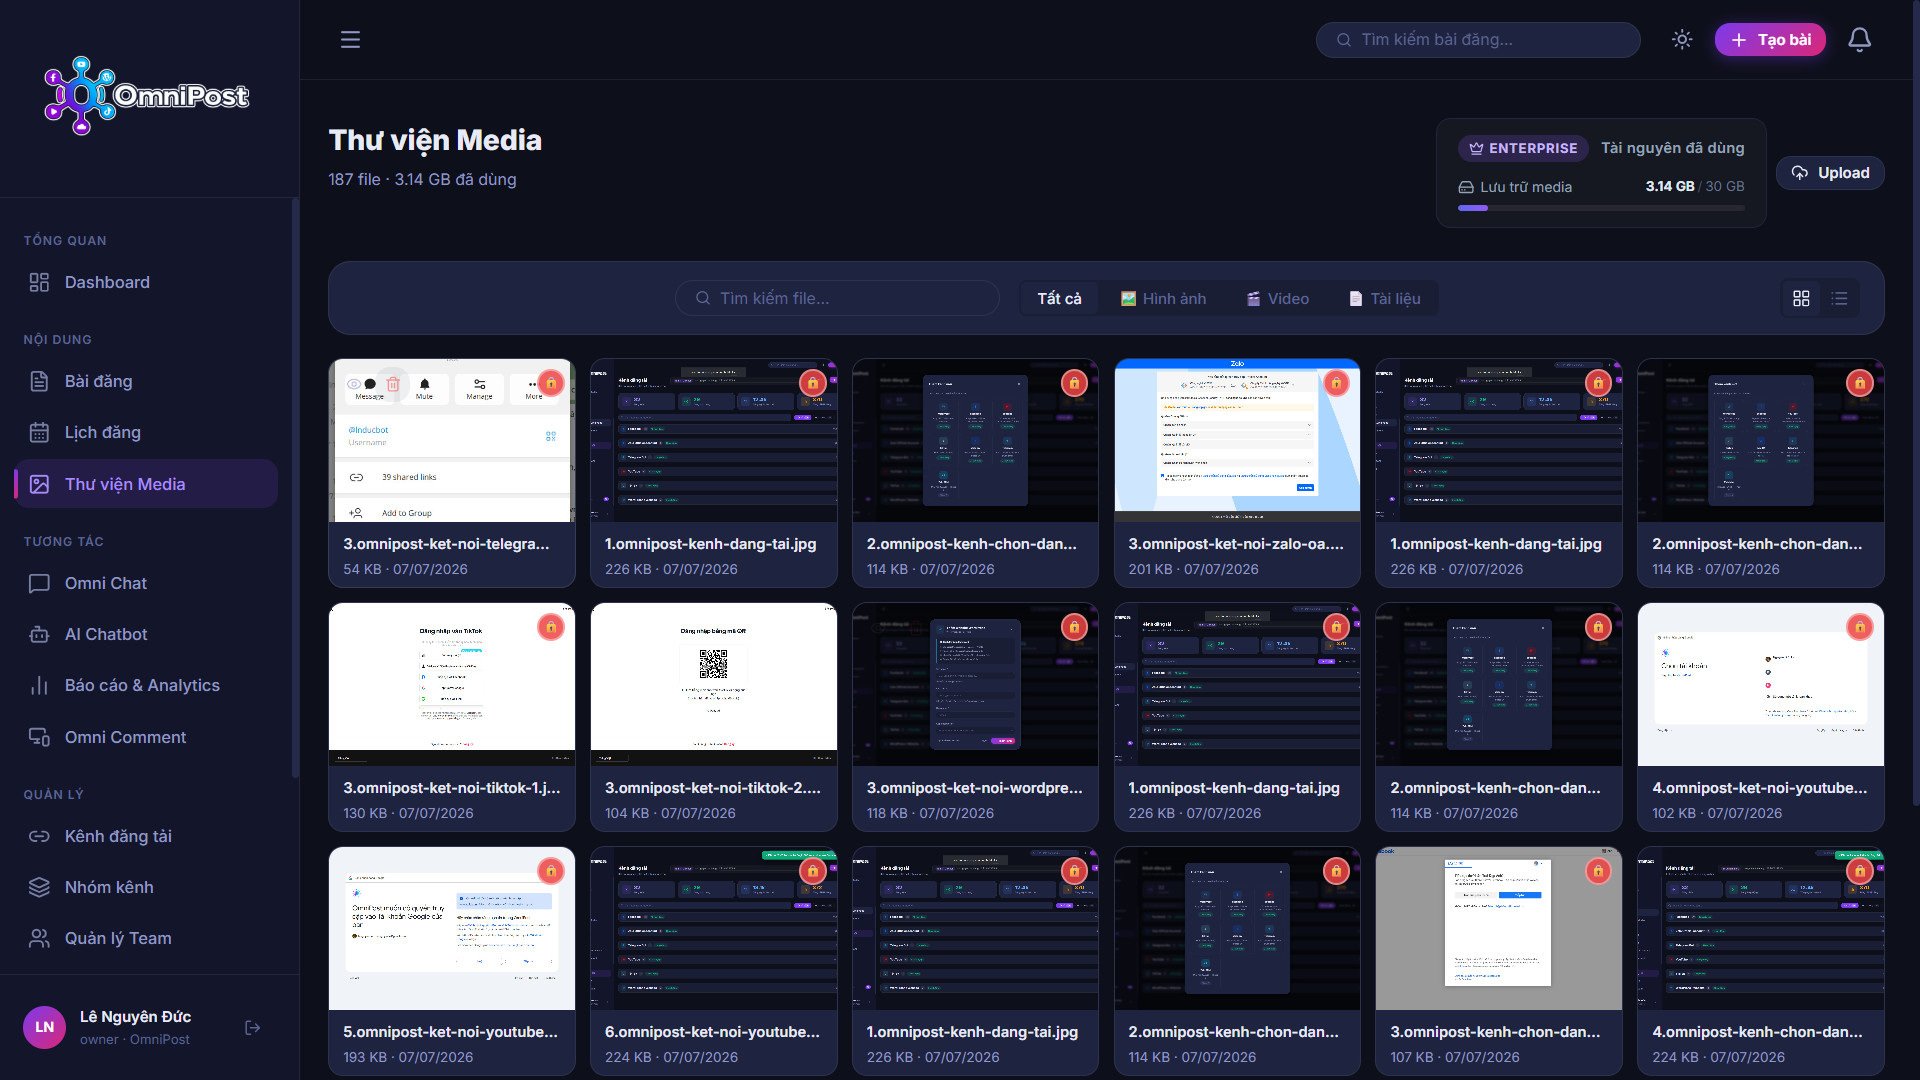The width and height of the screenshot is (1920, 1080).
Task: Open the 3.omnipost-ket-noi-tiktok-2 QR thumbnail
Action: [714, 685]
